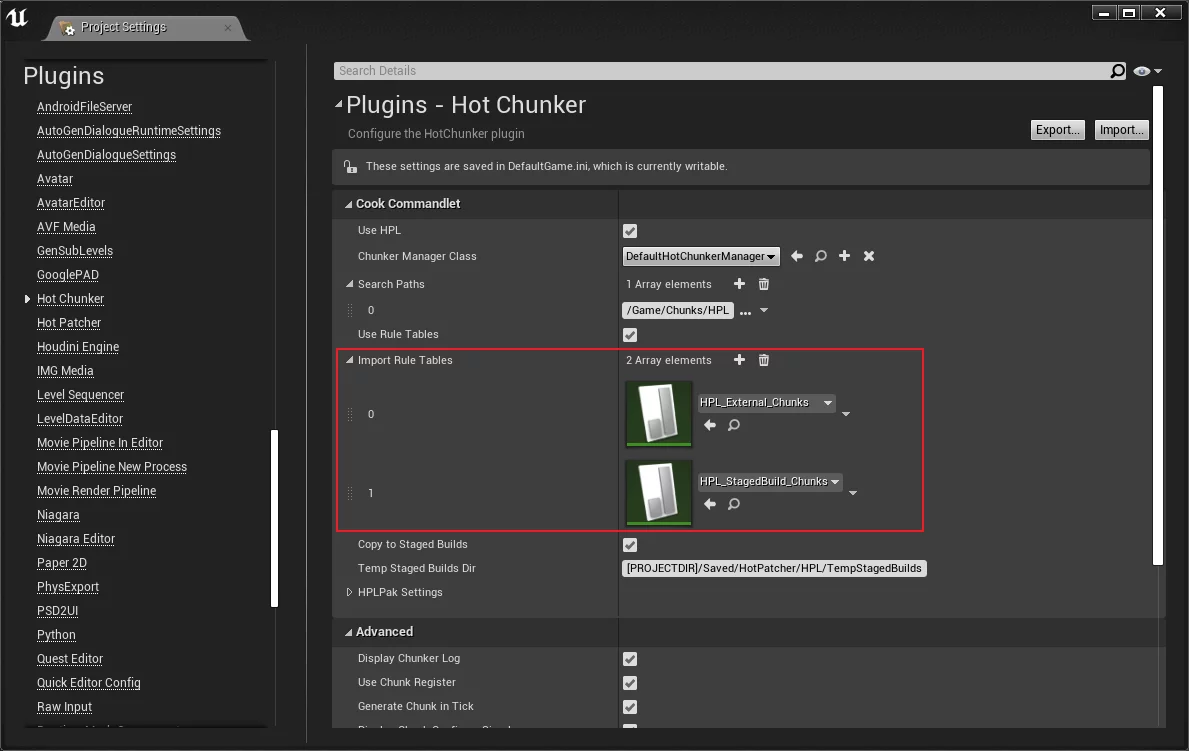The width and height of the screenshot is (1189, 751).
Task: Remove all Import Rule Tables elements
Action: 764,360
